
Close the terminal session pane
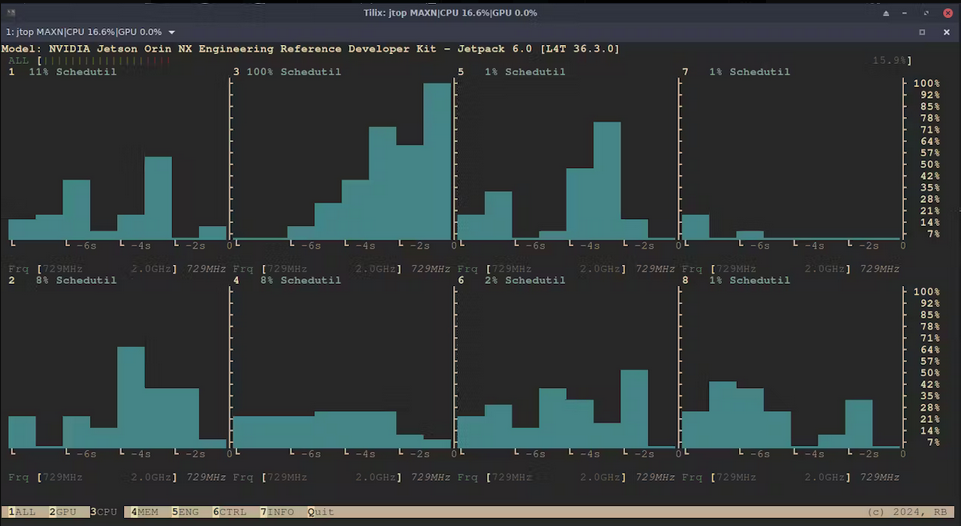(x=946, y=32)
